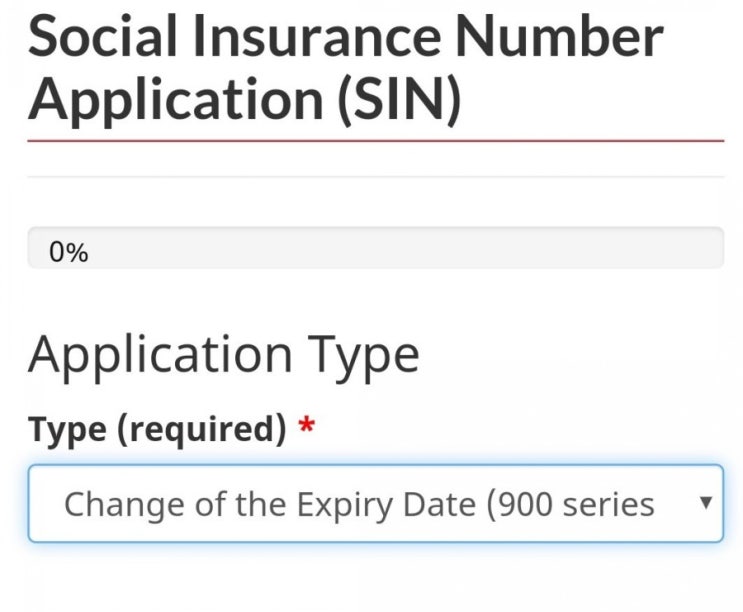Click the red underline beneath the page title

(375, 141)
